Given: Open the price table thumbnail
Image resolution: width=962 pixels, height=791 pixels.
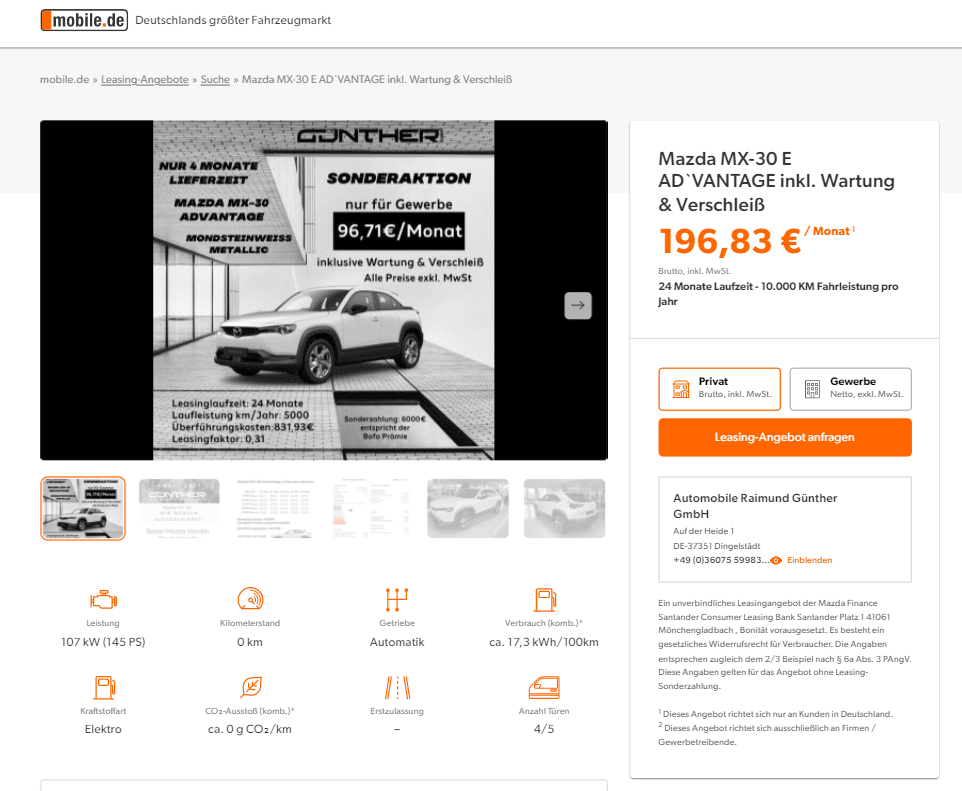Looking at the screenshot, I should coord(275,508).
